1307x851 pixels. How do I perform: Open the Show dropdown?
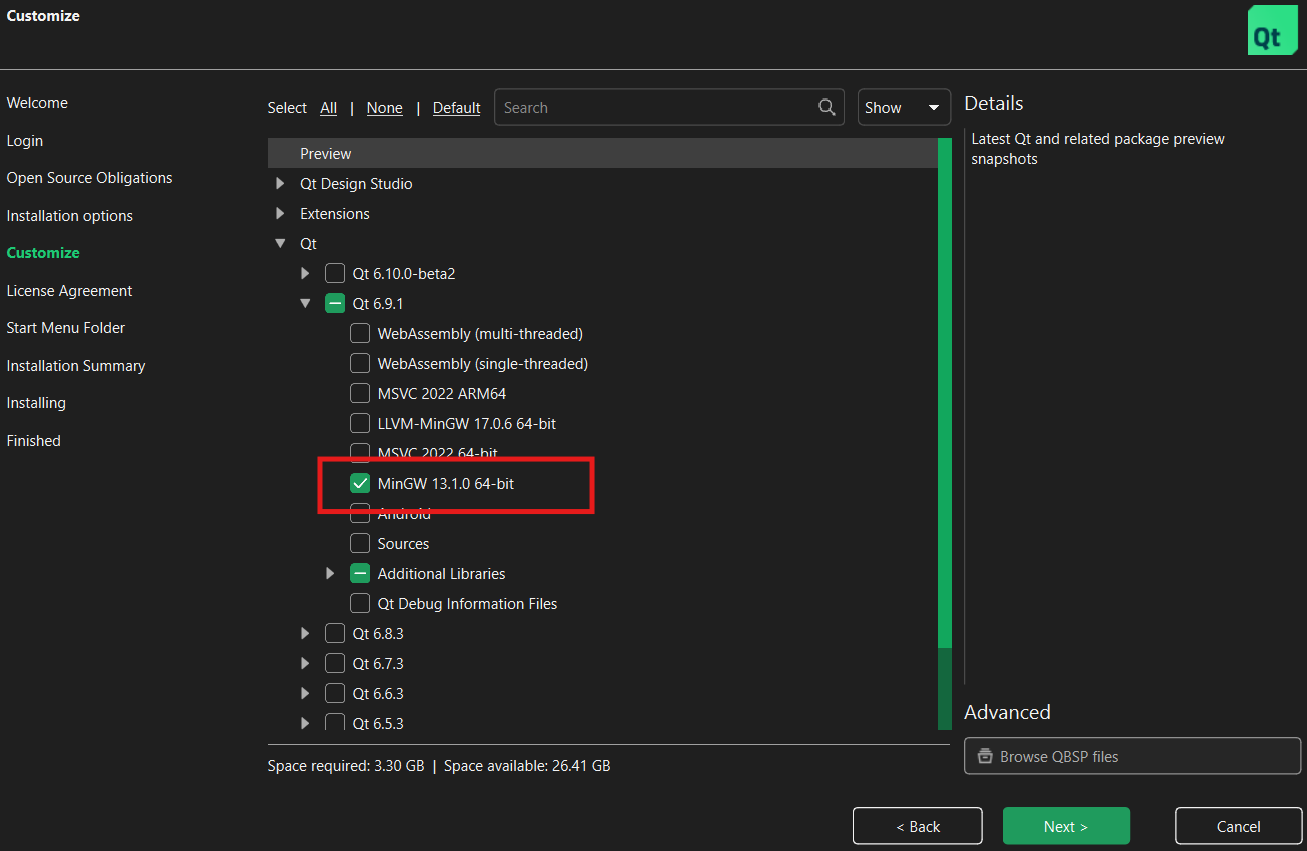[x=904, y=107]
